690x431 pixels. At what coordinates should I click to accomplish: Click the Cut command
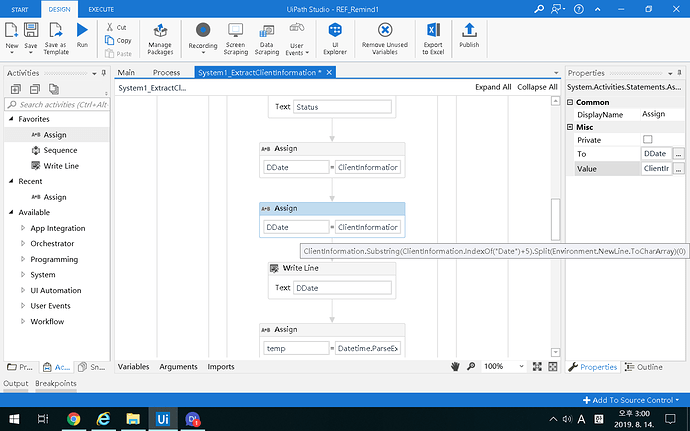pyautogui.click(x=117, y=27)
